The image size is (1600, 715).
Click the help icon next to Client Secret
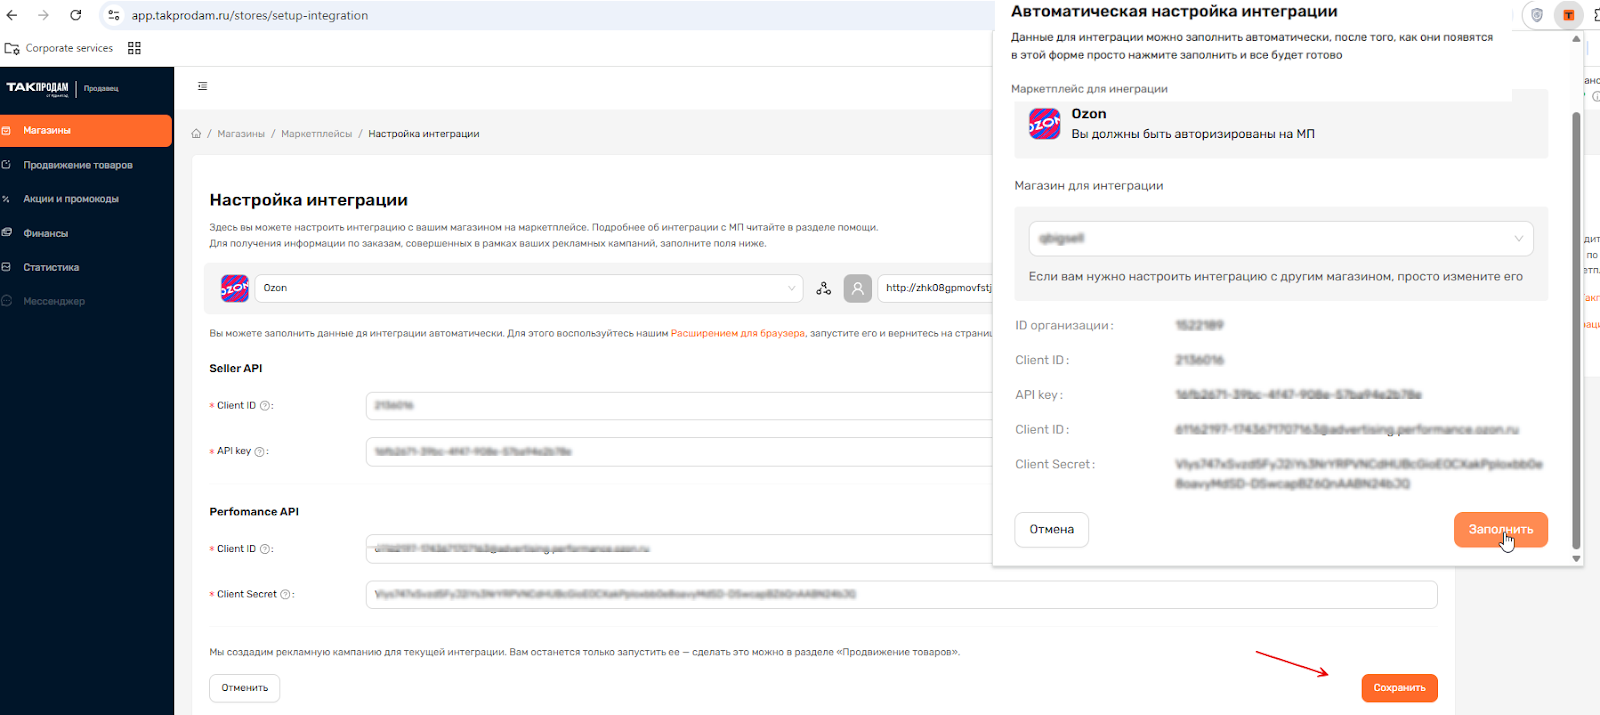pyautogui.click(x=286, y=595)
